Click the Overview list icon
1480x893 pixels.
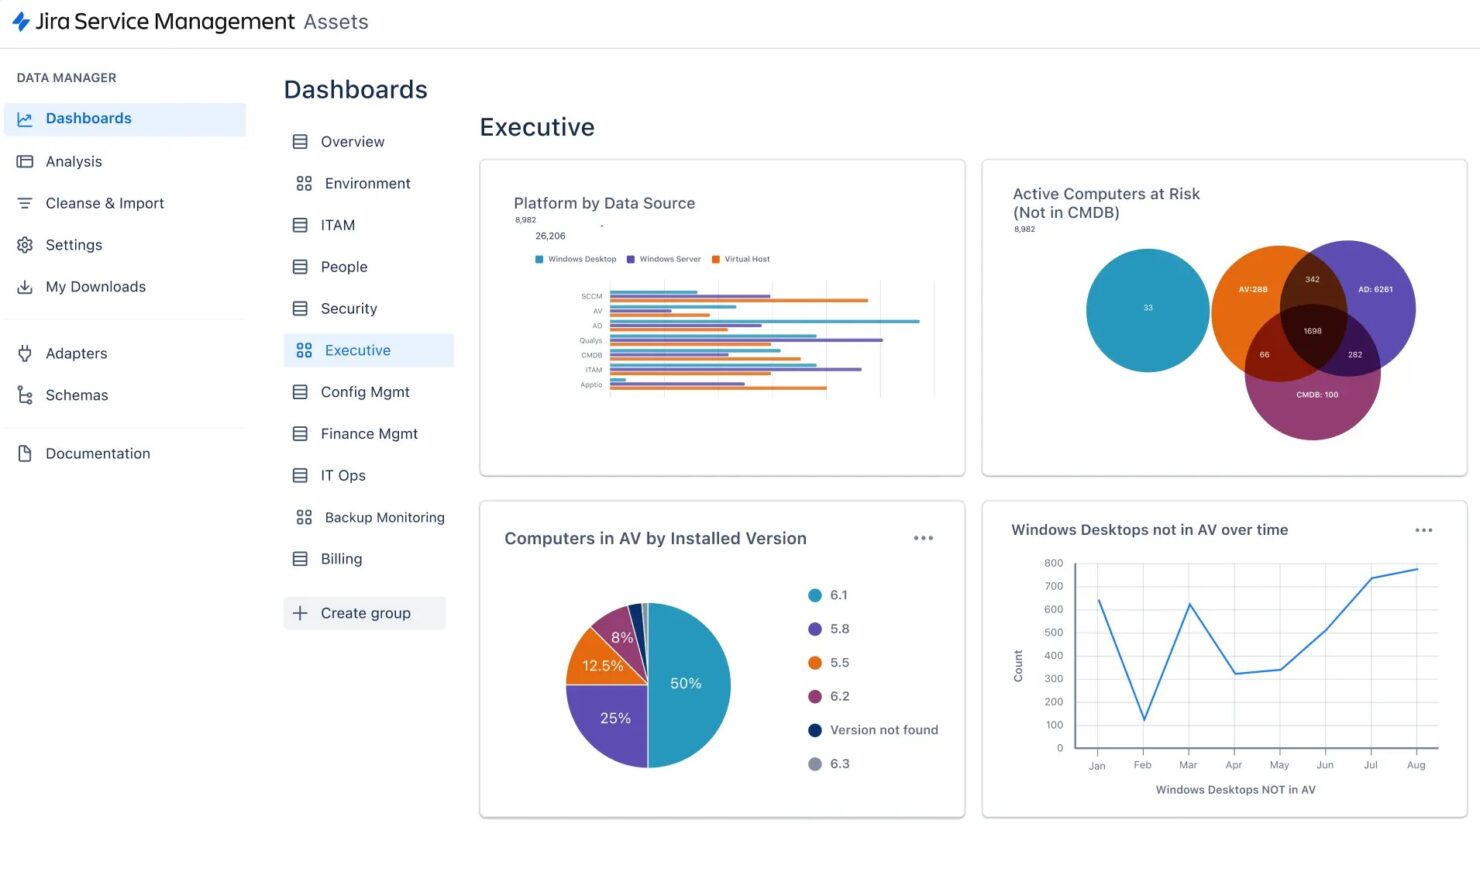click(300, 142)
